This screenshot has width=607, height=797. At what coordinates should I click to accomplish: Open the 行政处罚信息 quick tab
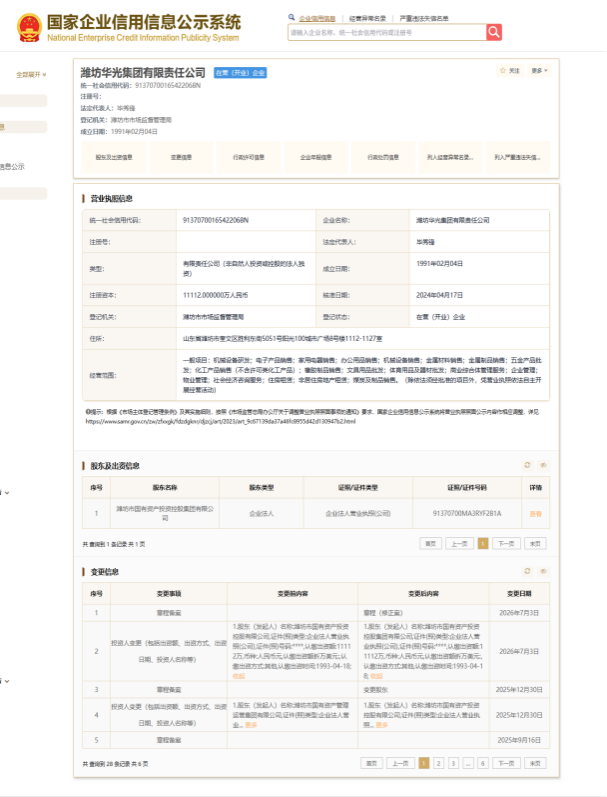pos(383,158)
